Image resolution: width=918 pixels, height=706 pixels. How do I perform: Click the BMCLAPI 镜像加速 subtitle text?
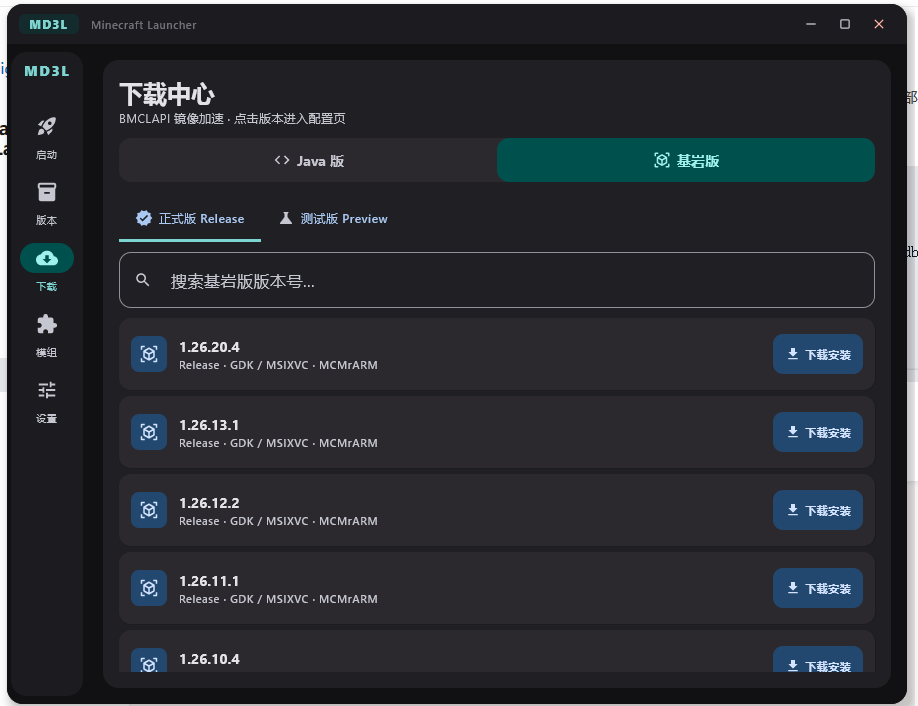click(232, 119)
